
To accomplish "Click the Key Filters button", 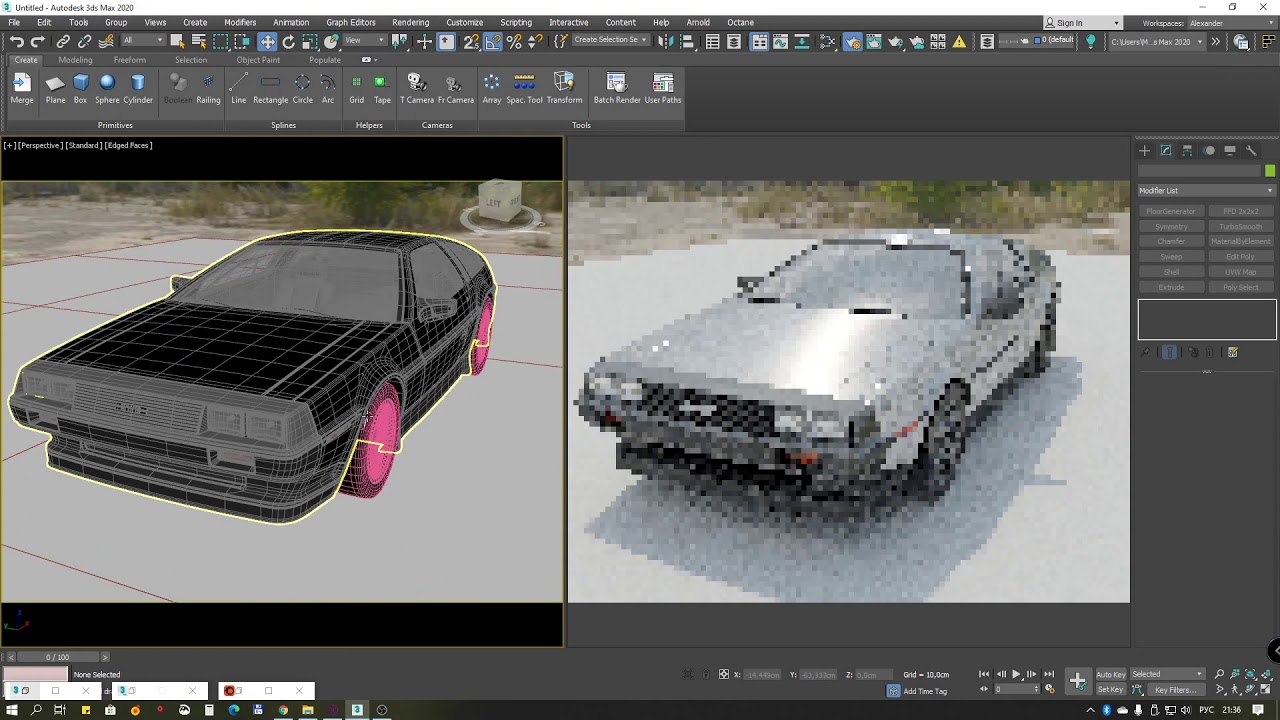I will pos(1175,690).
